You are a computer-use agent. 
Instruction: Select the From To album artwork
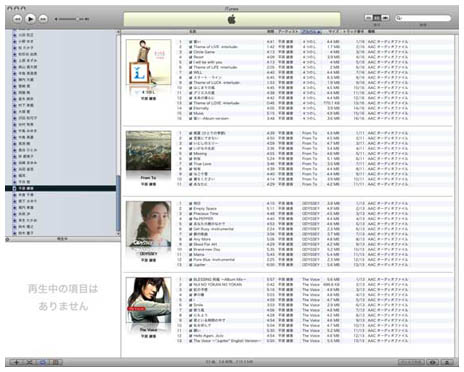pyautogui.click(x=148, y=151)
